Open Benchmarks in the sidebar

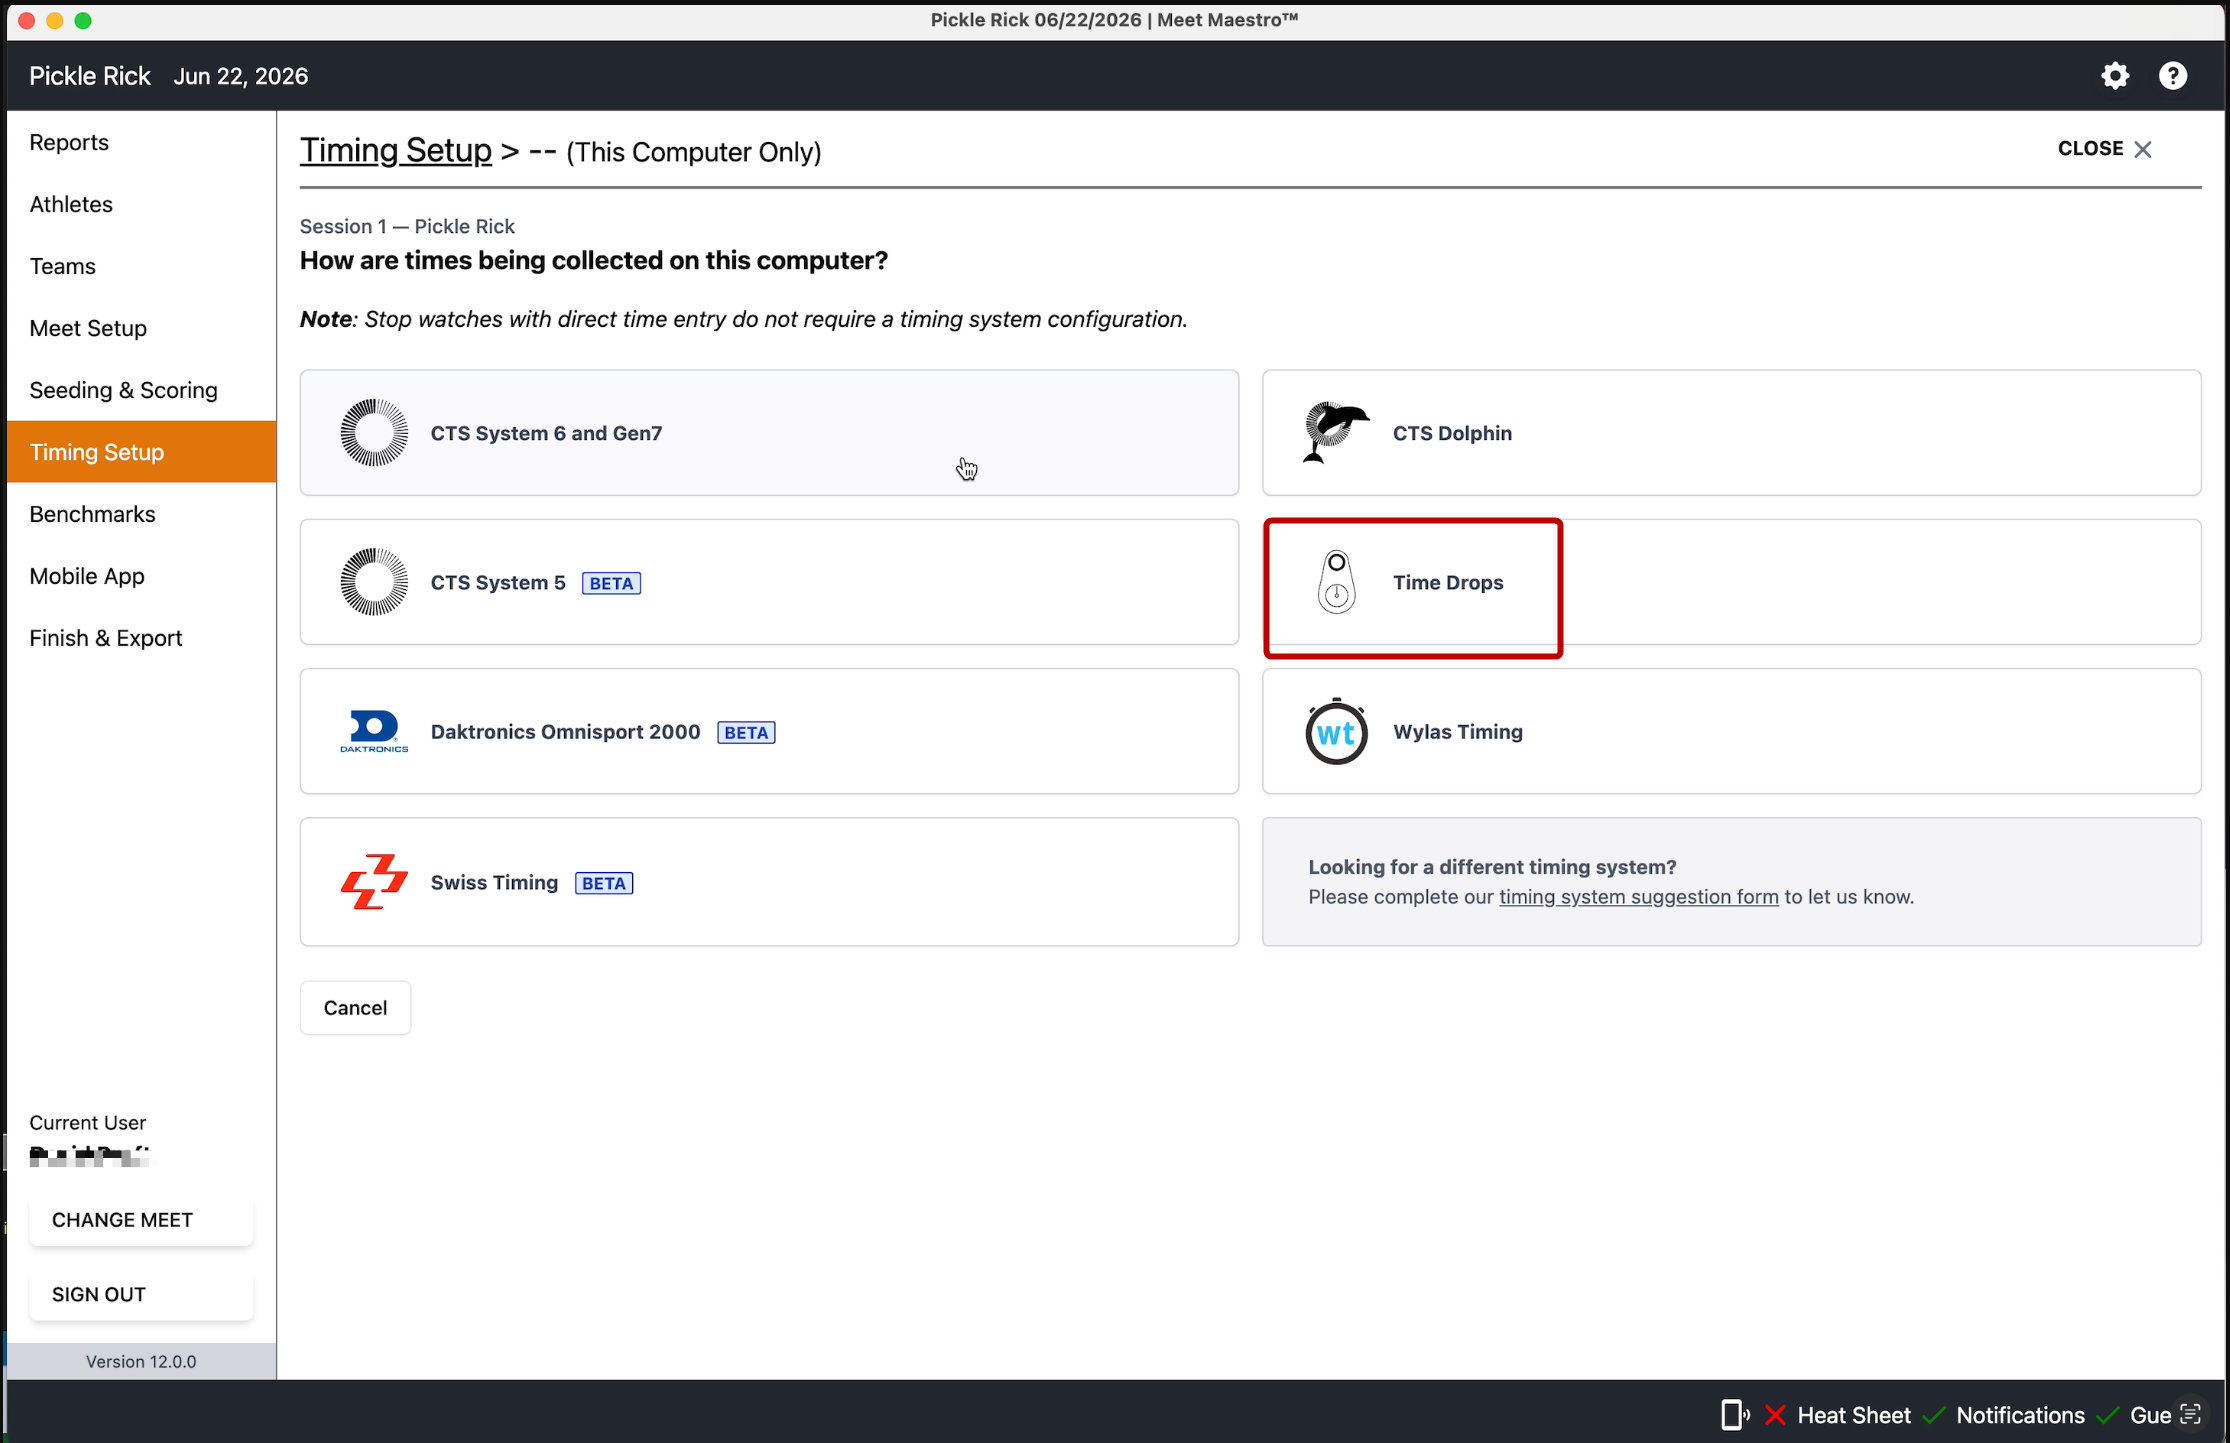(141, 514)
